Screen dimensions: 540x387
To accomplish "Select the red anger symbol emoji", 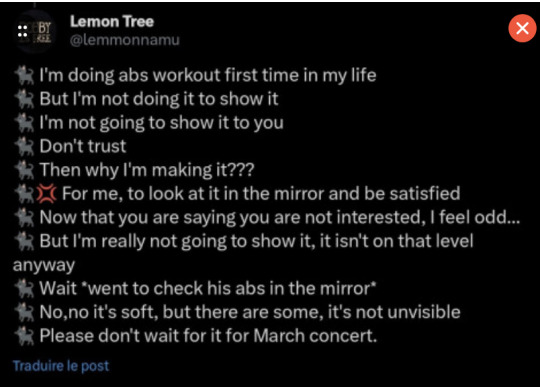I will [46, 194].
